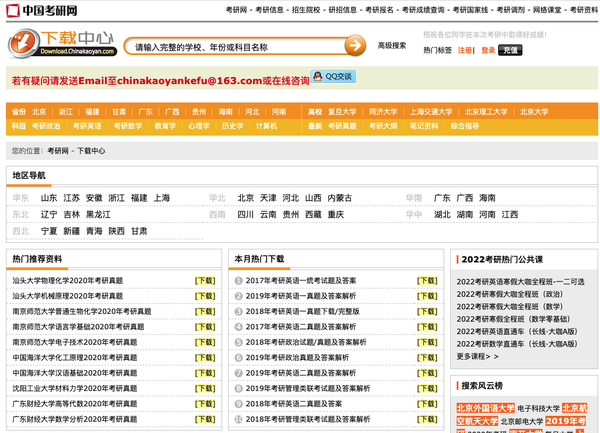Screen dimensions: 600x433
Task: Open 考研成绩查询 in the top navigation
Action: [423, 10]
